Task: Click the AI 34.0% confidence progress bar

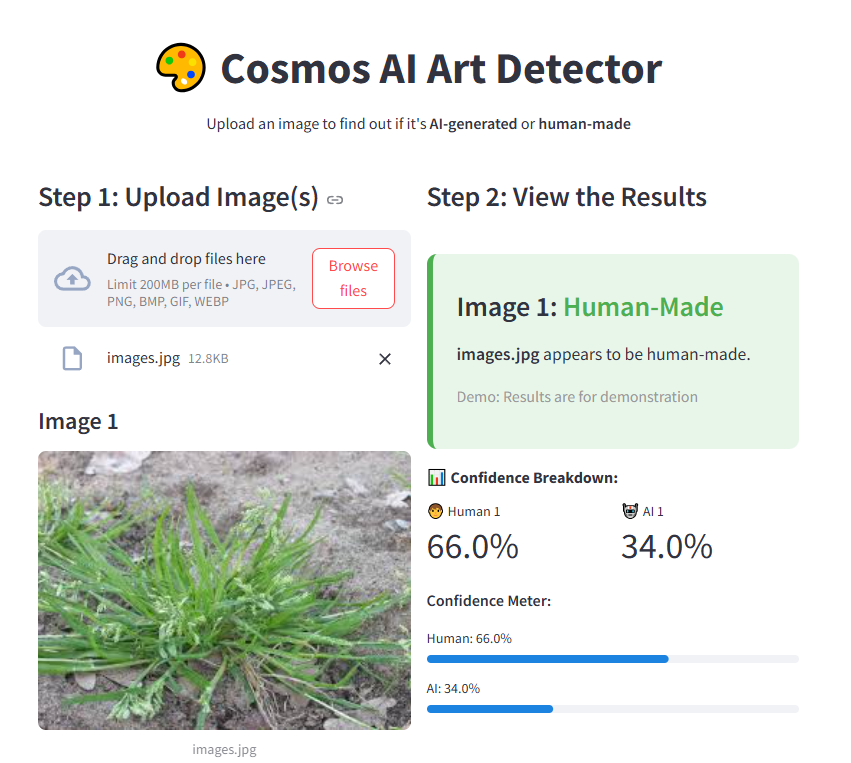Action: pos(613,709)
